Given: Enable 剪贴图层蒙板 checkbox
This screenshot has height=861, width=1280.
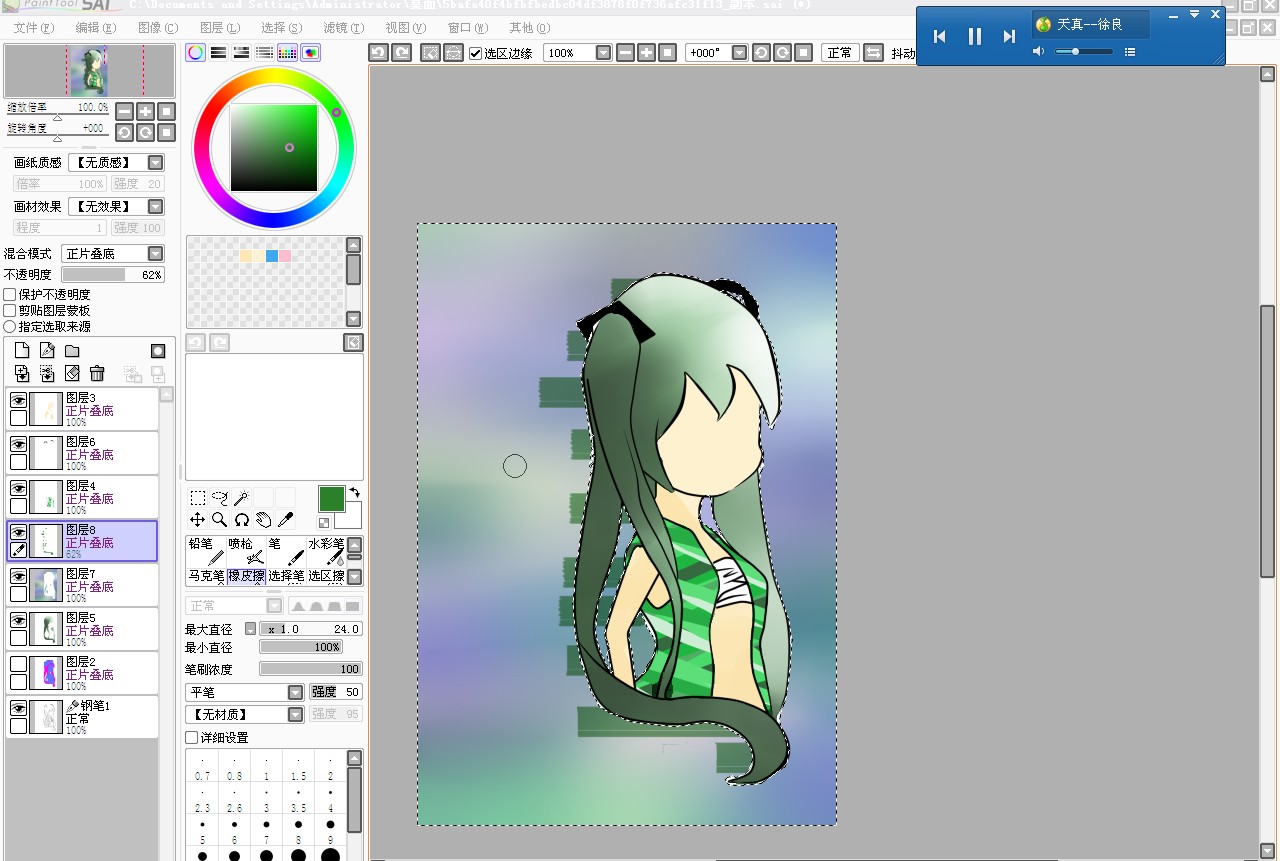Looking at the screenshot, I should coord(10,311).
